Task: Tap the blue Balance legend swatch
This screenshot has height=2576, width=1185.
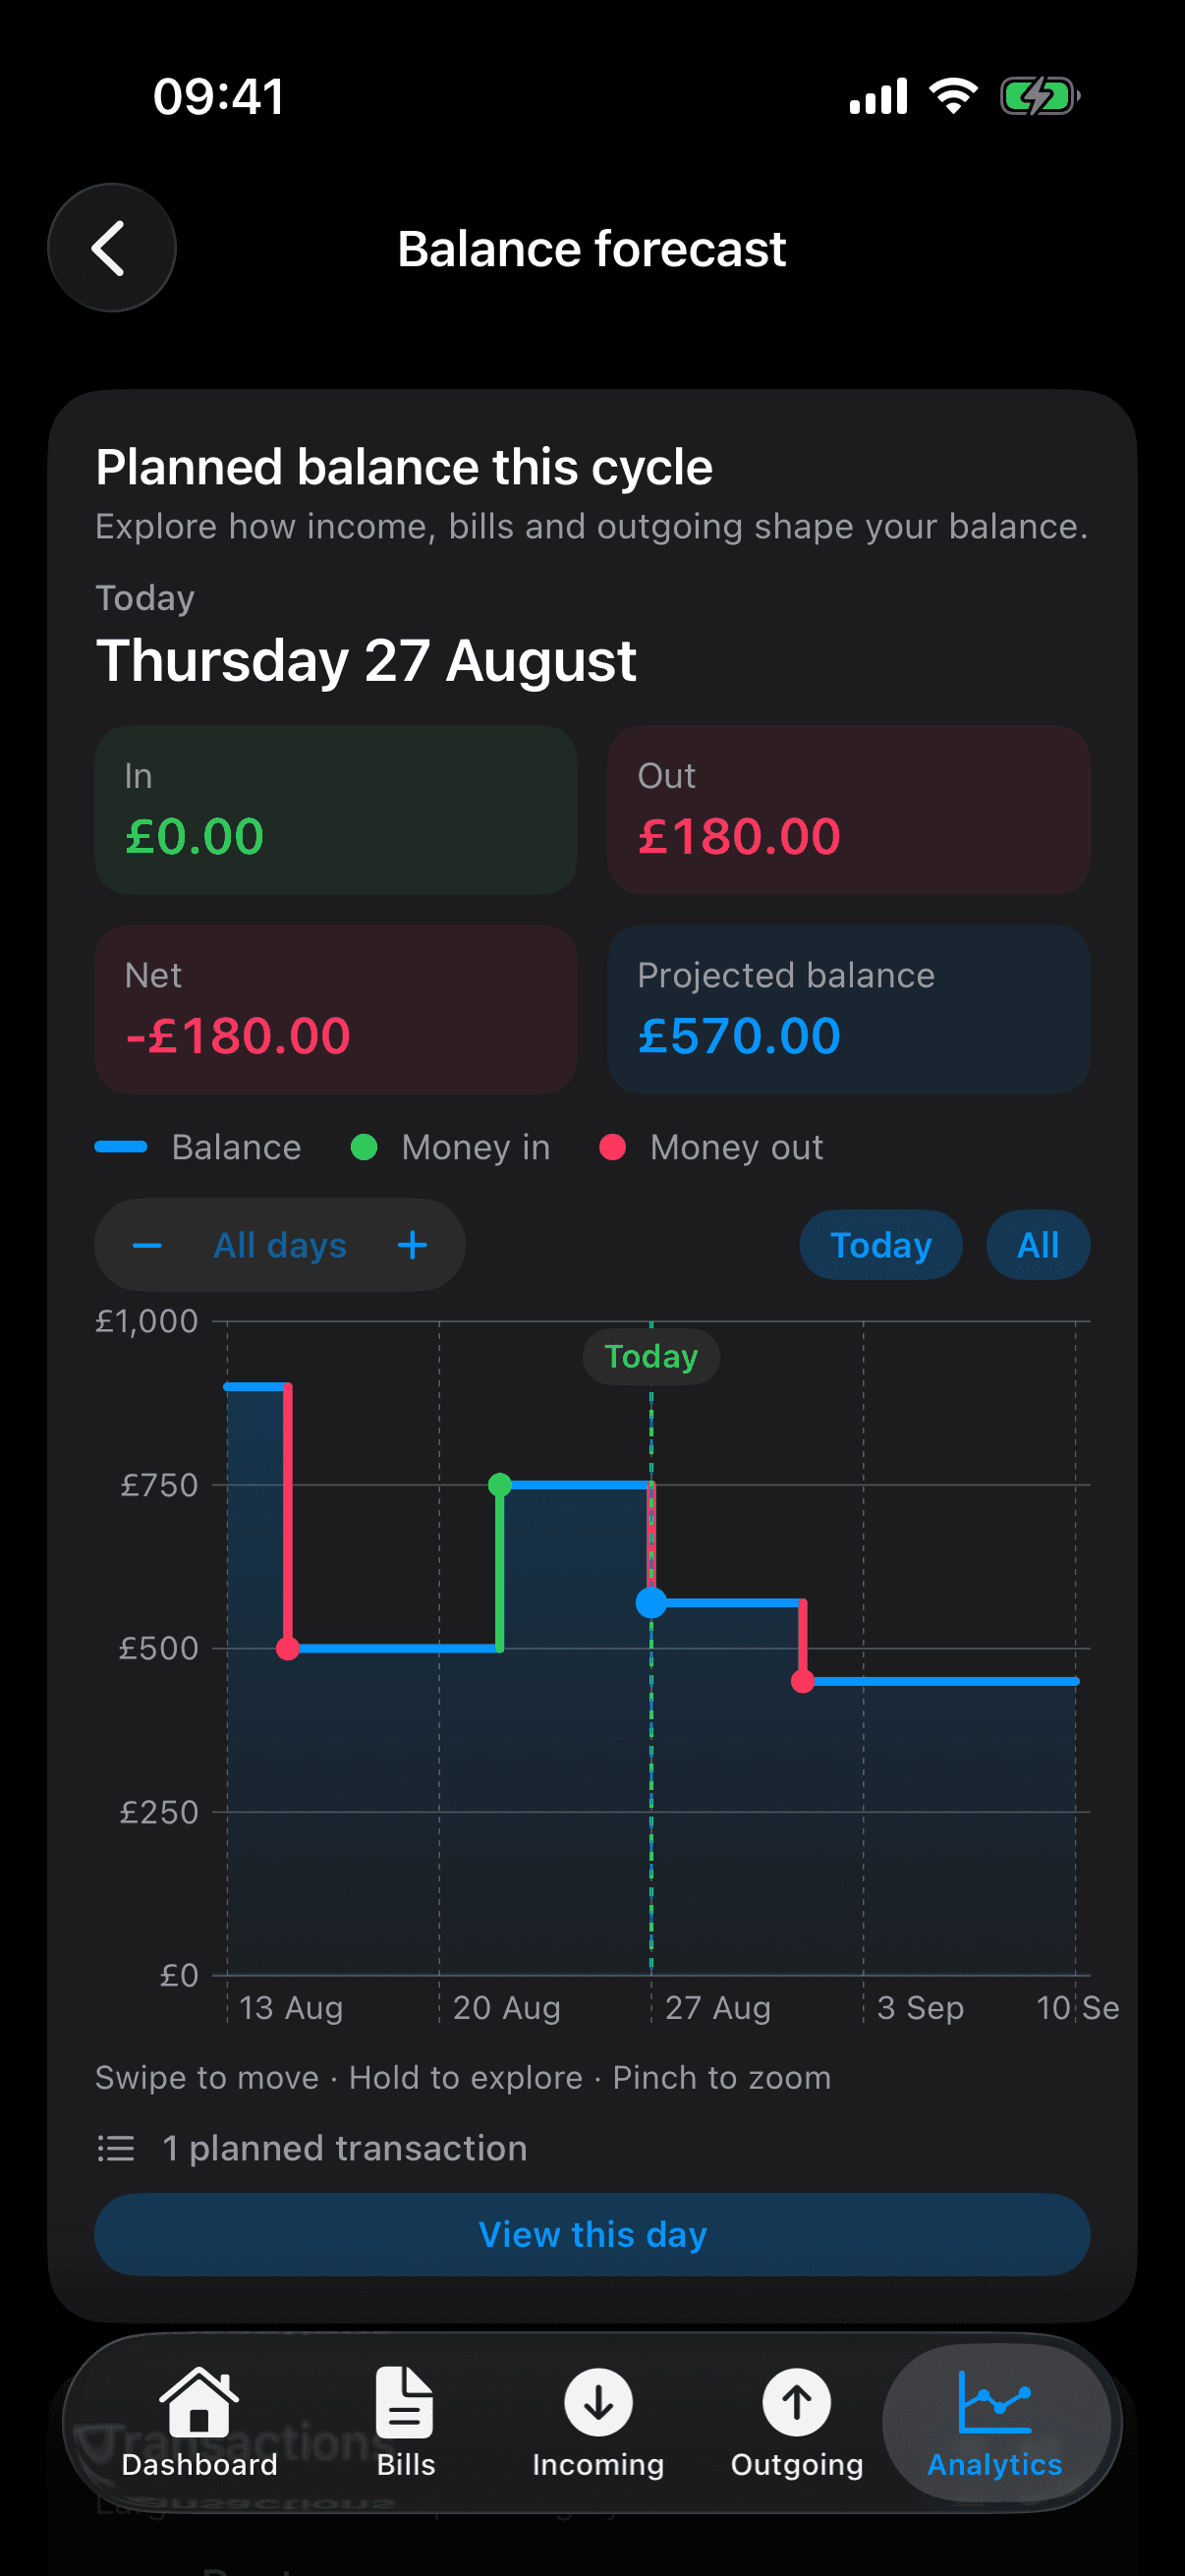Action: [x=121, y=1147]
